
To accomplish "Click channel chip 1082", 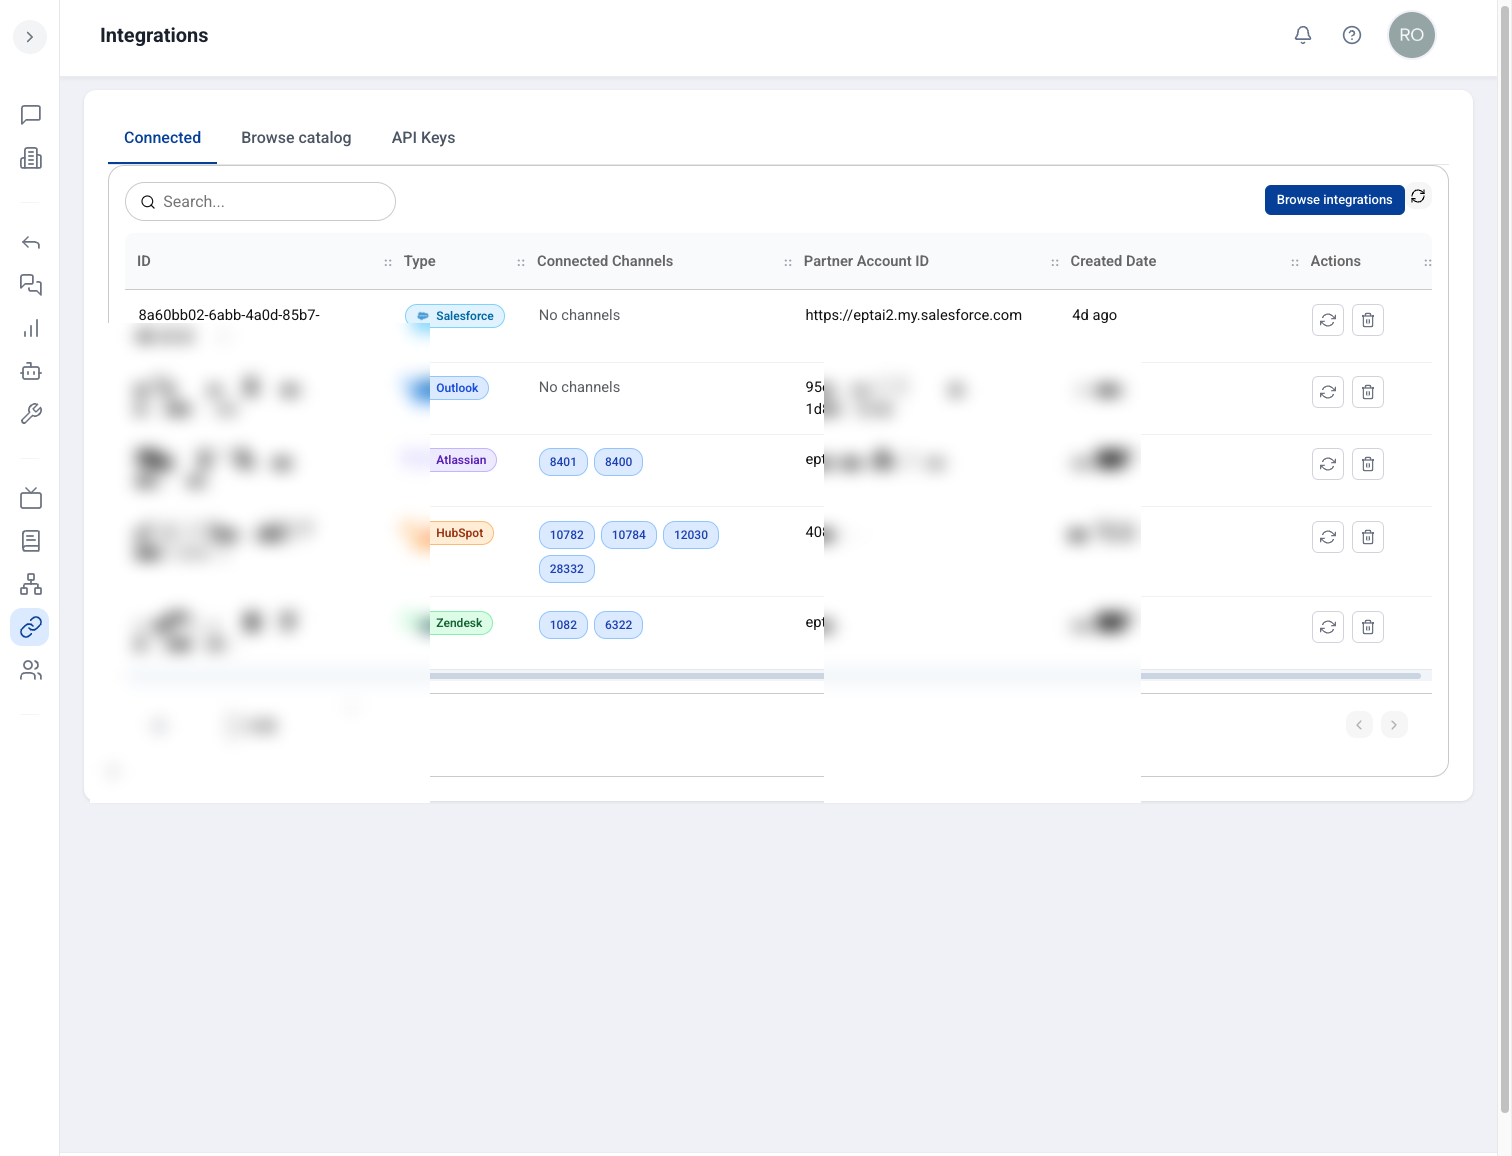I will (563, 625).
